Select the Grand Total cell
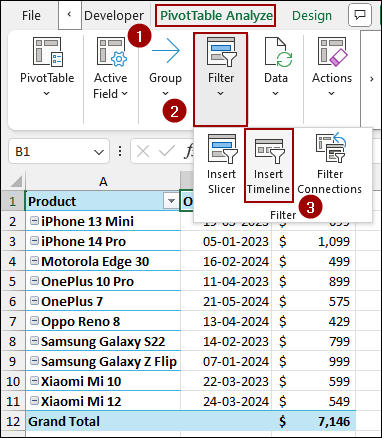 (103, 421)
